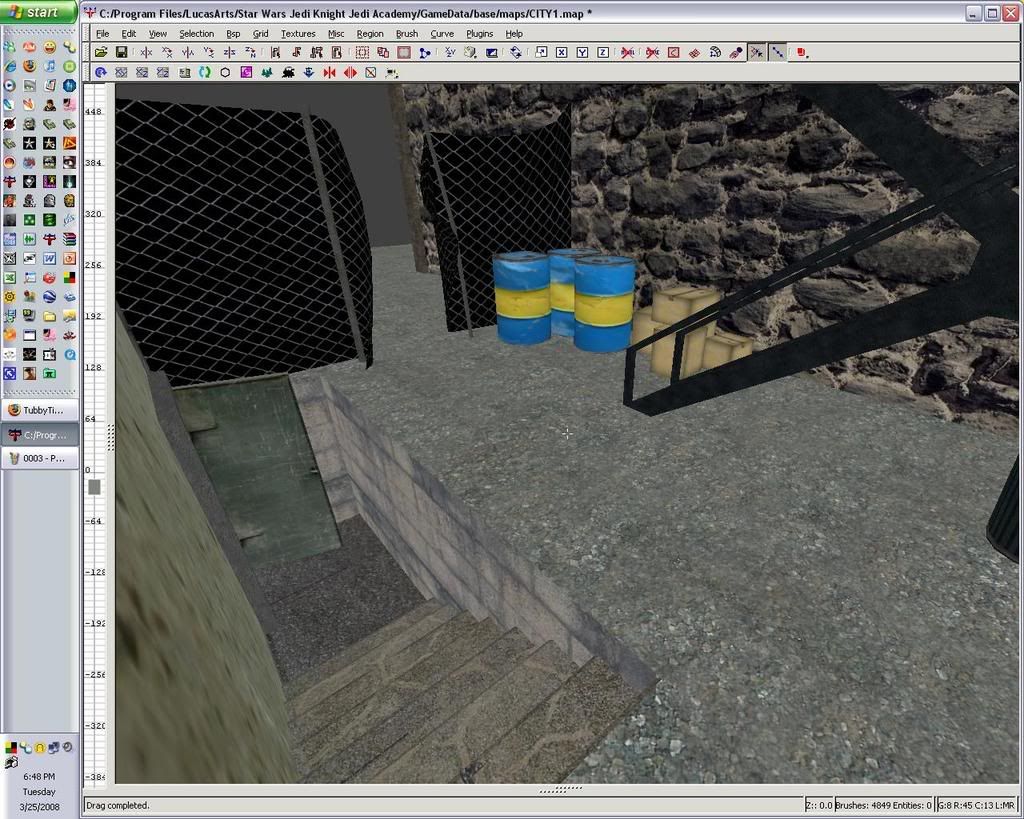Viewport: 1024px width, 819px height.
Task: Click the Windows start button
Action: click(x=38, y=12)
